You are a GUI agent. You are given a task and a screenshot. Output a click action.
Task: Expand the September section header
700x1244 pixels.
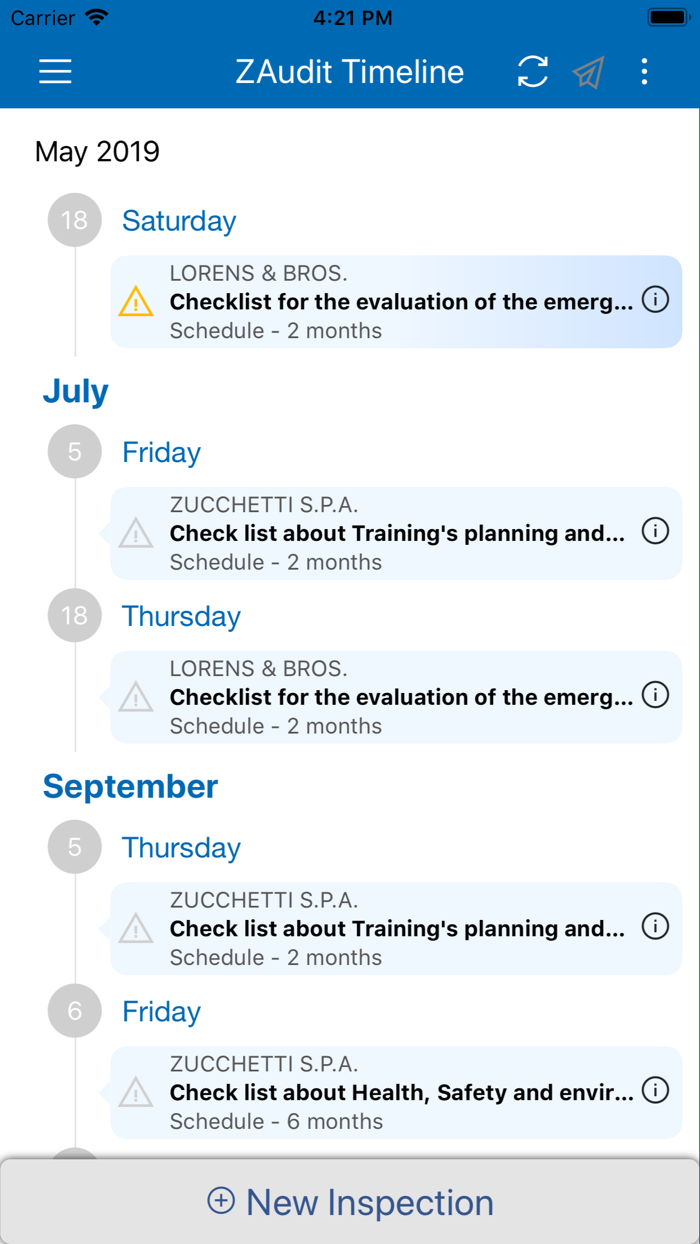coord(130,787)
